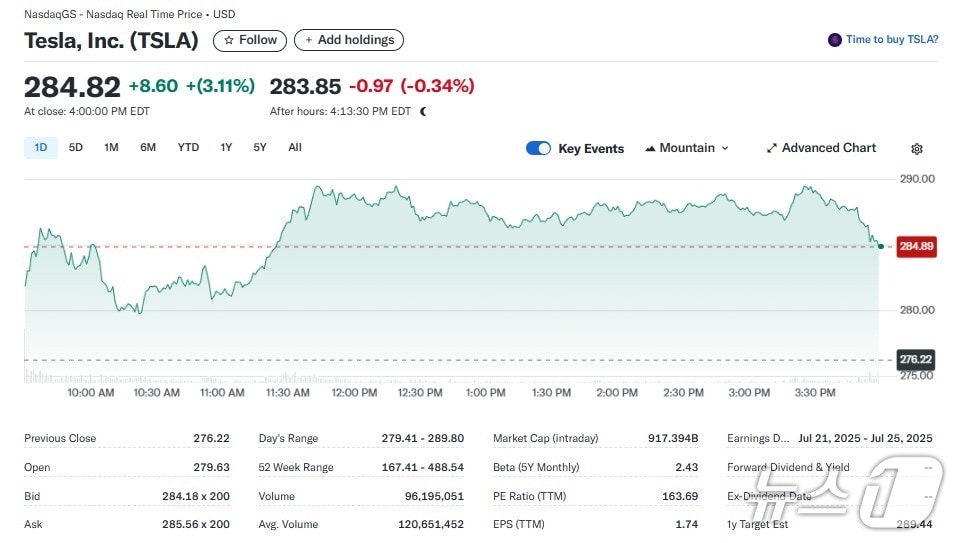Viewport: 958px width, 543px height.
Task: Click the after-hours moon icon
Action: (x=423, y=112)
